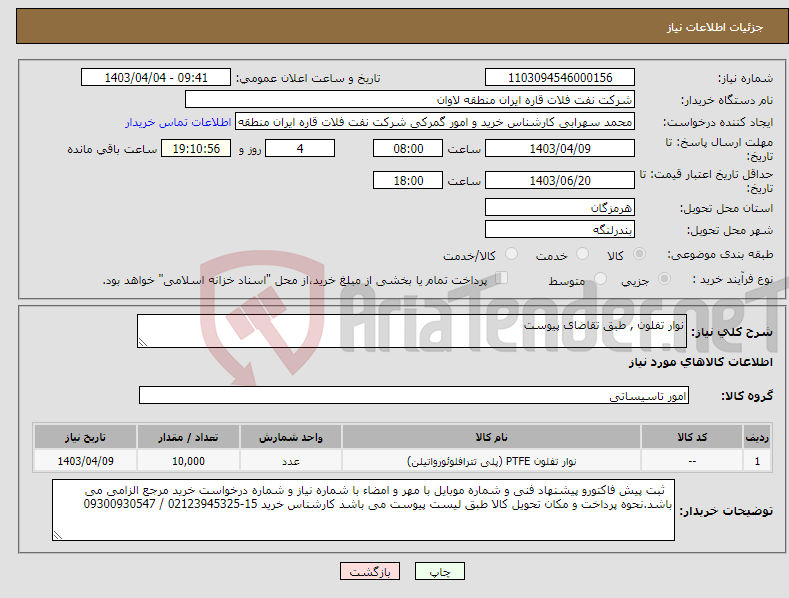
Task: Open the buyer contact info link
Action: point(178,122)
